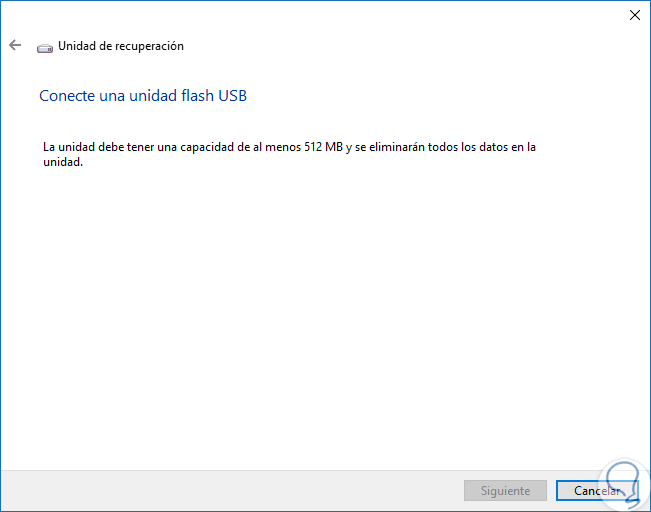Click "La unidad" at the description start

click(67, 147)
